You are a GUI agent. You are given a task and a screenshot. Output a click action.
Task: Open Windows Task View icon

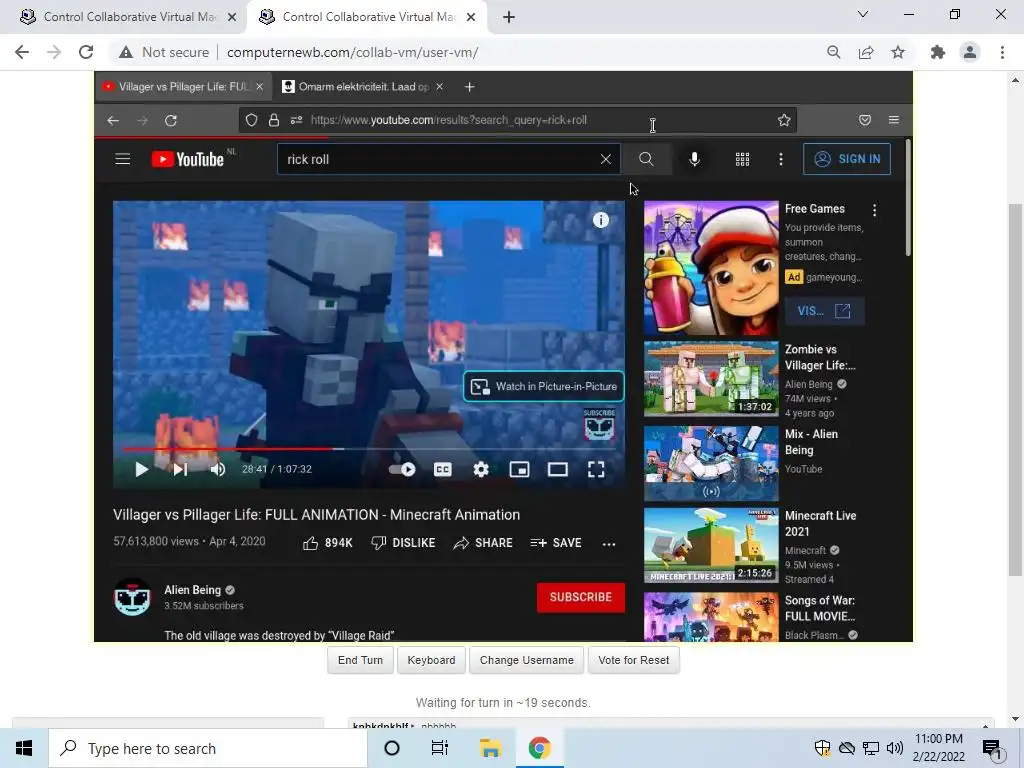[440, 748]
